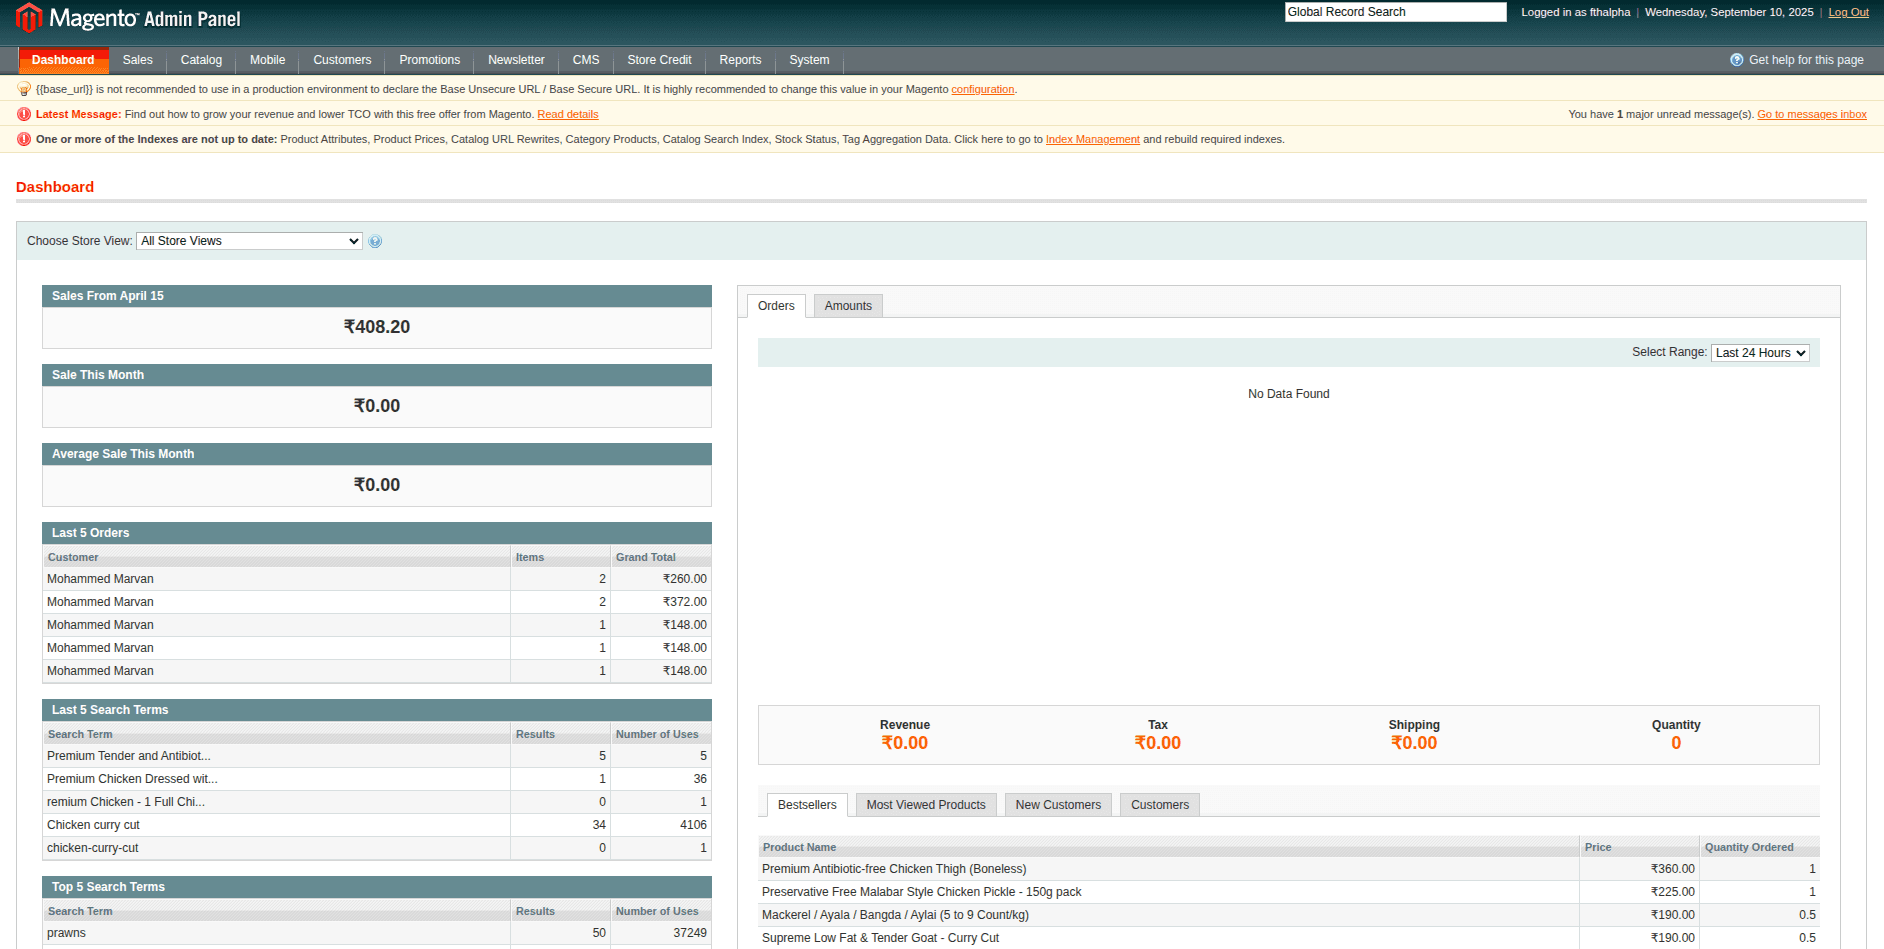Open the Reports menu

(x=740, y=60)
